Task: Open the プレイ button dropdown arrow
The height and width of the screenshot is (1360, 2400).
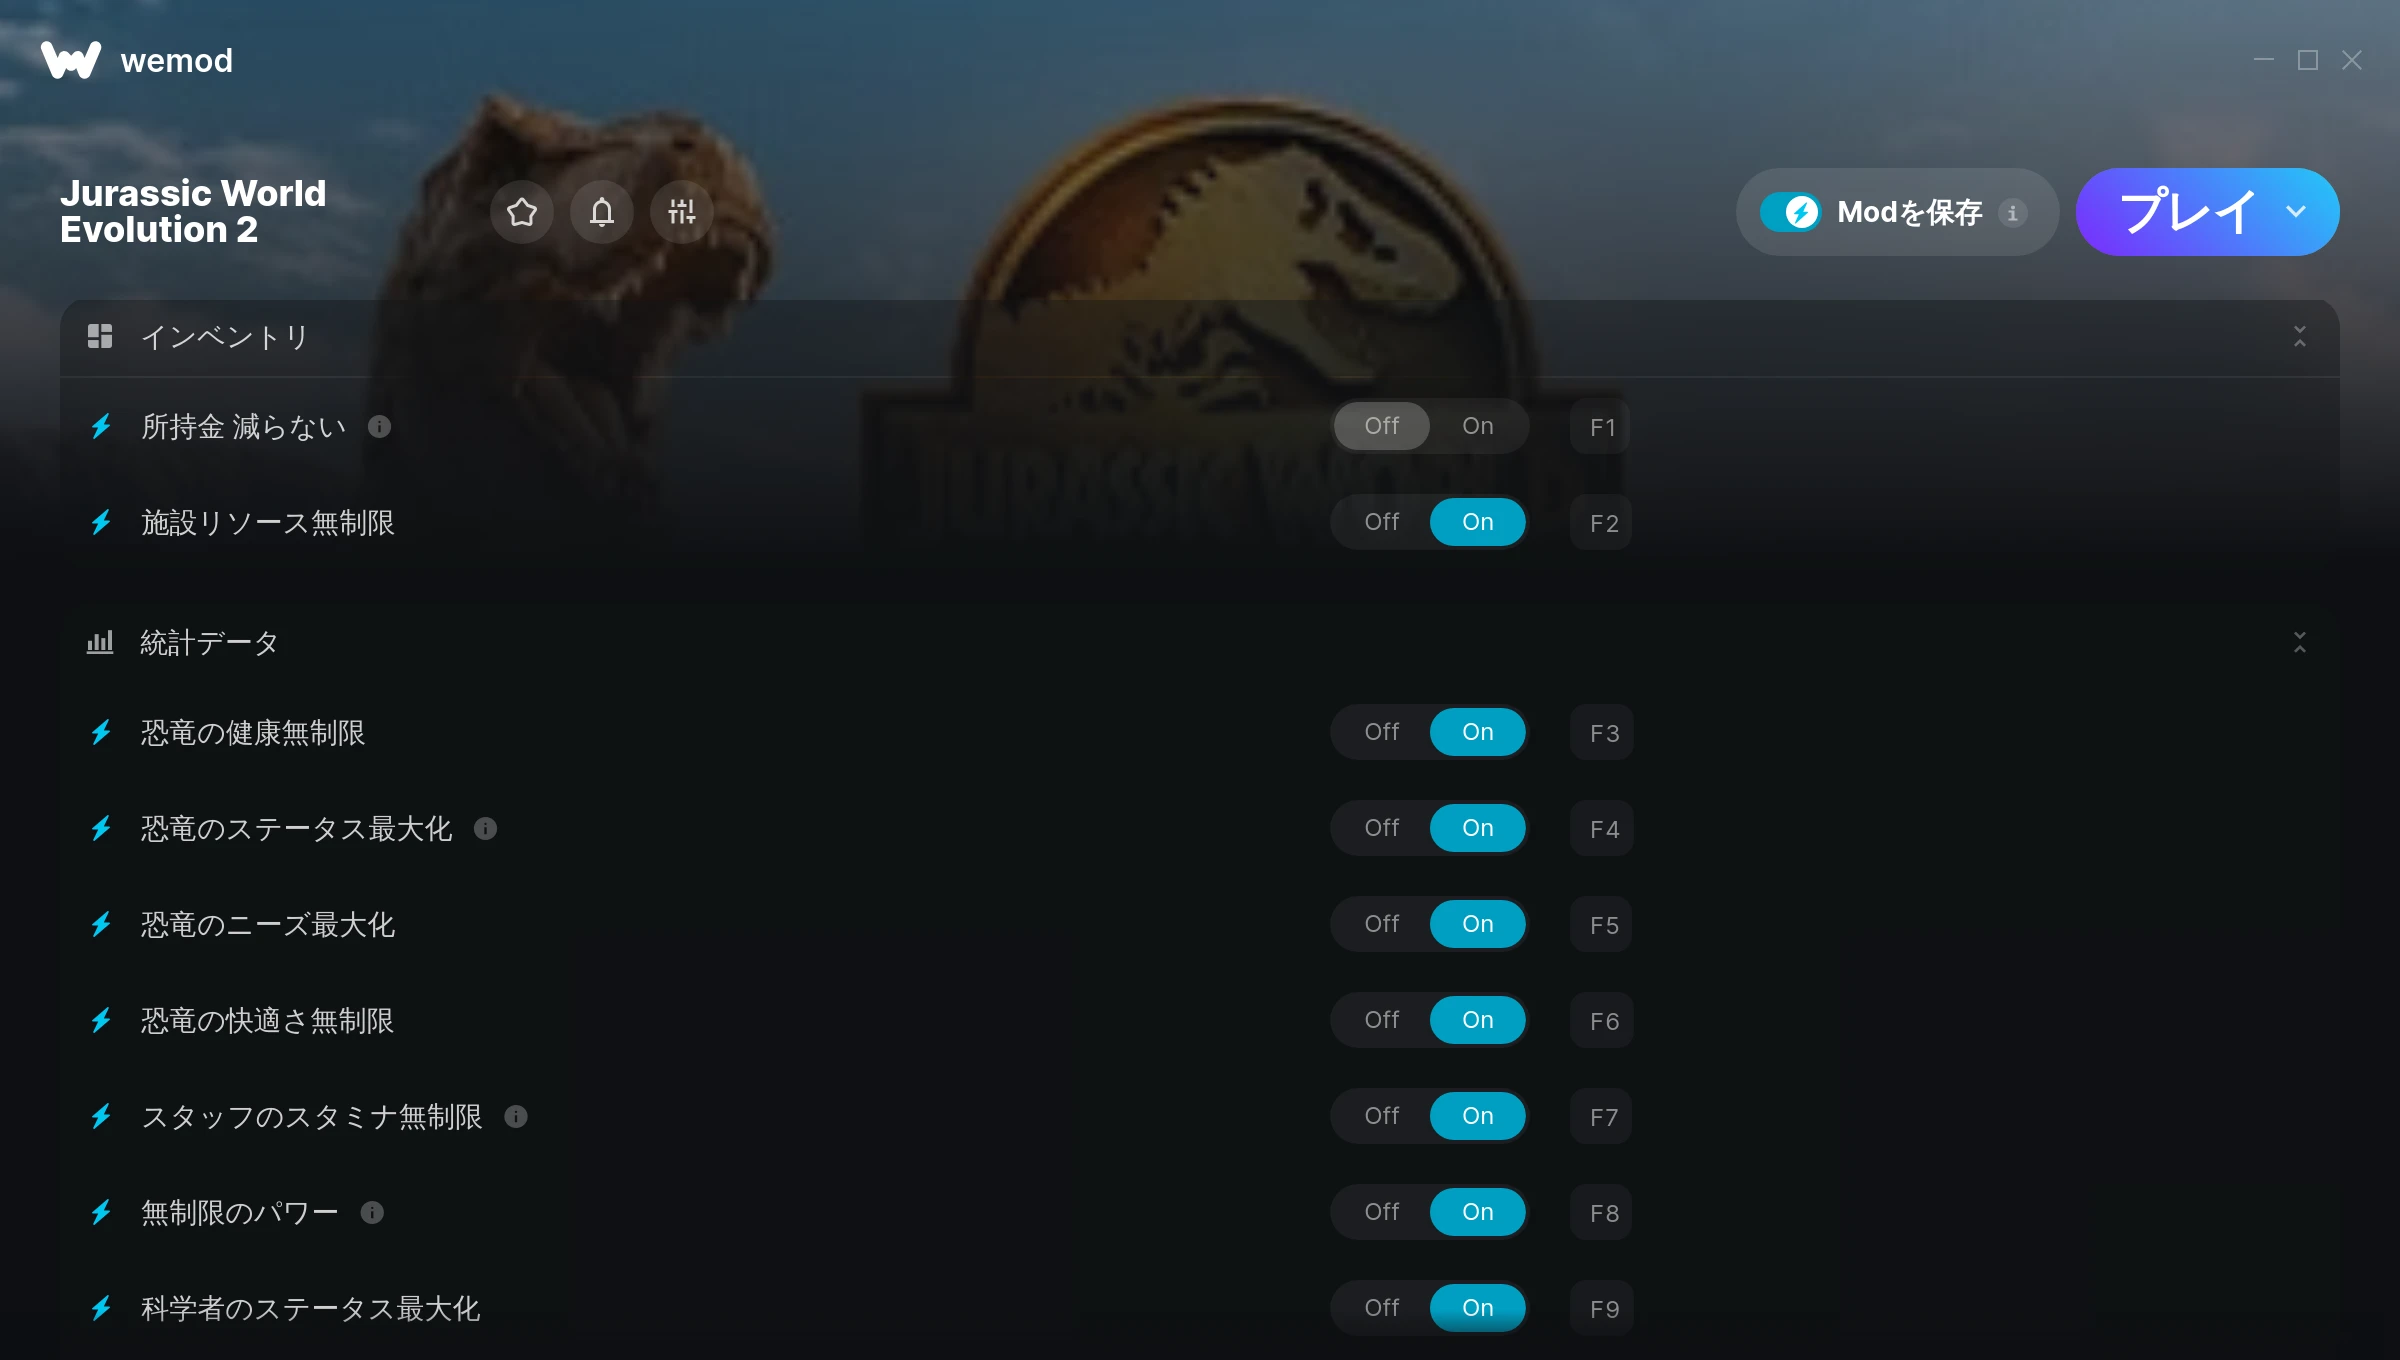Action: pos(2296,212)
